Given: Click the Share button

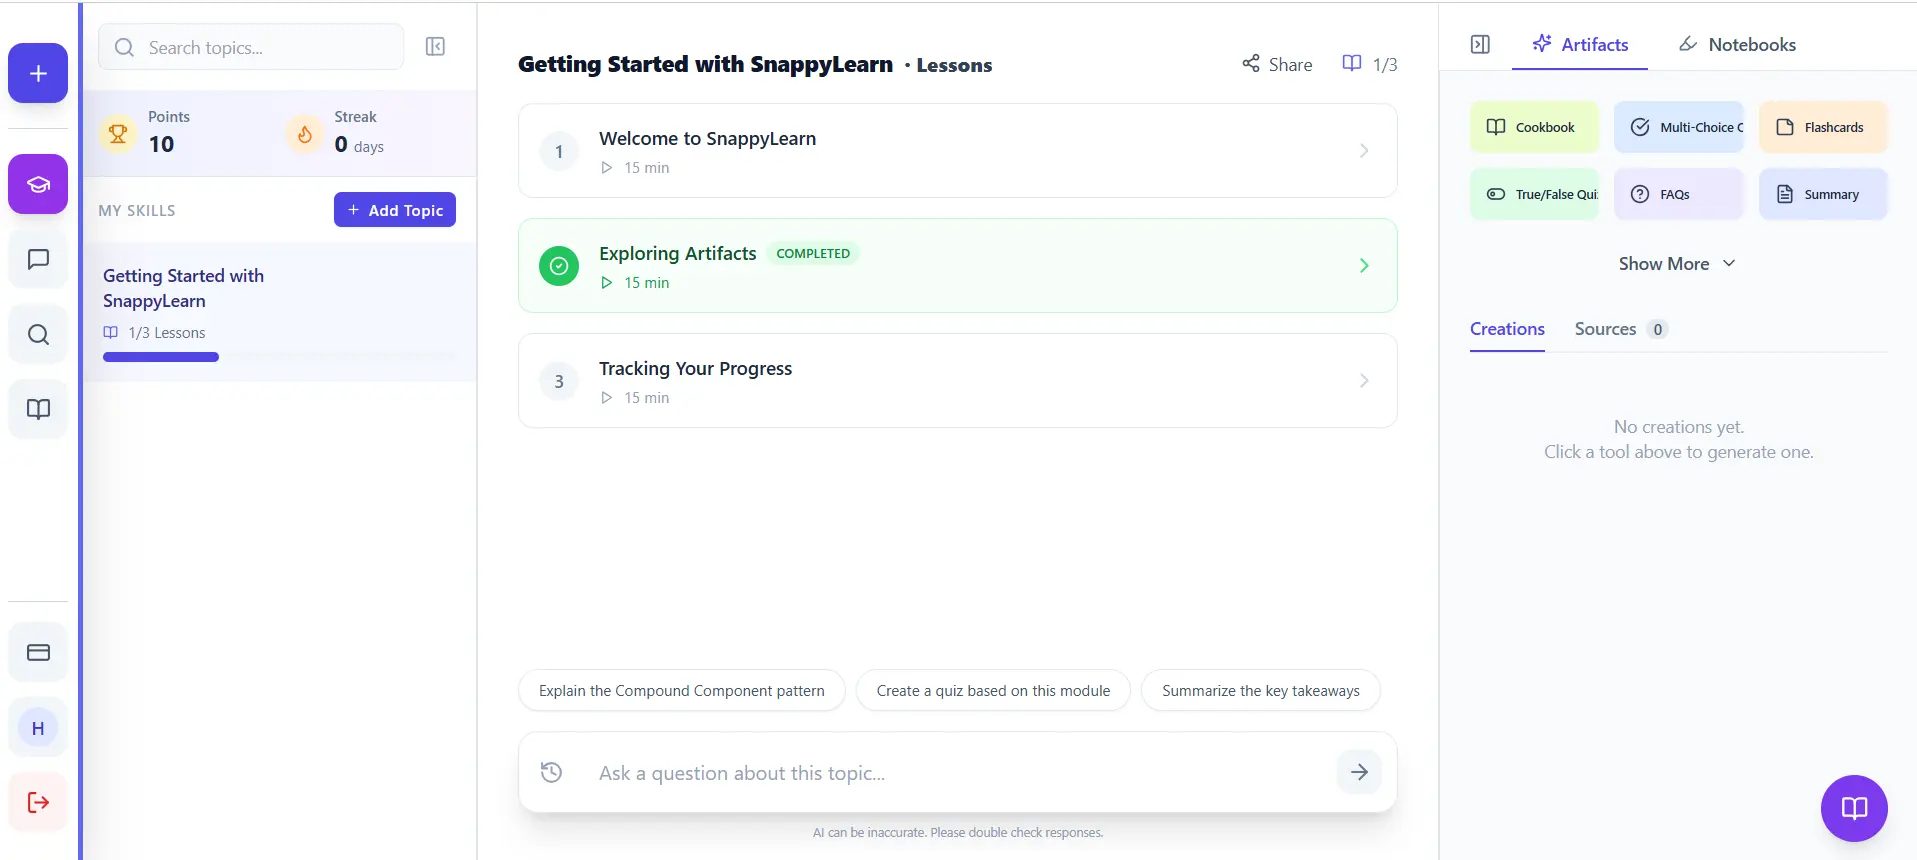Looking at the screenshot, I should click(1277, 64).
